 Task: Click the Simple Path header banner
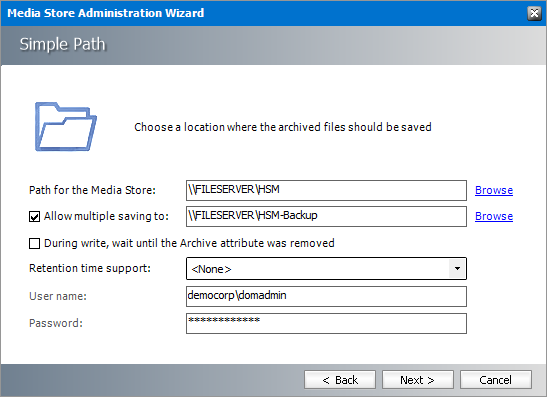coord(274,45)
